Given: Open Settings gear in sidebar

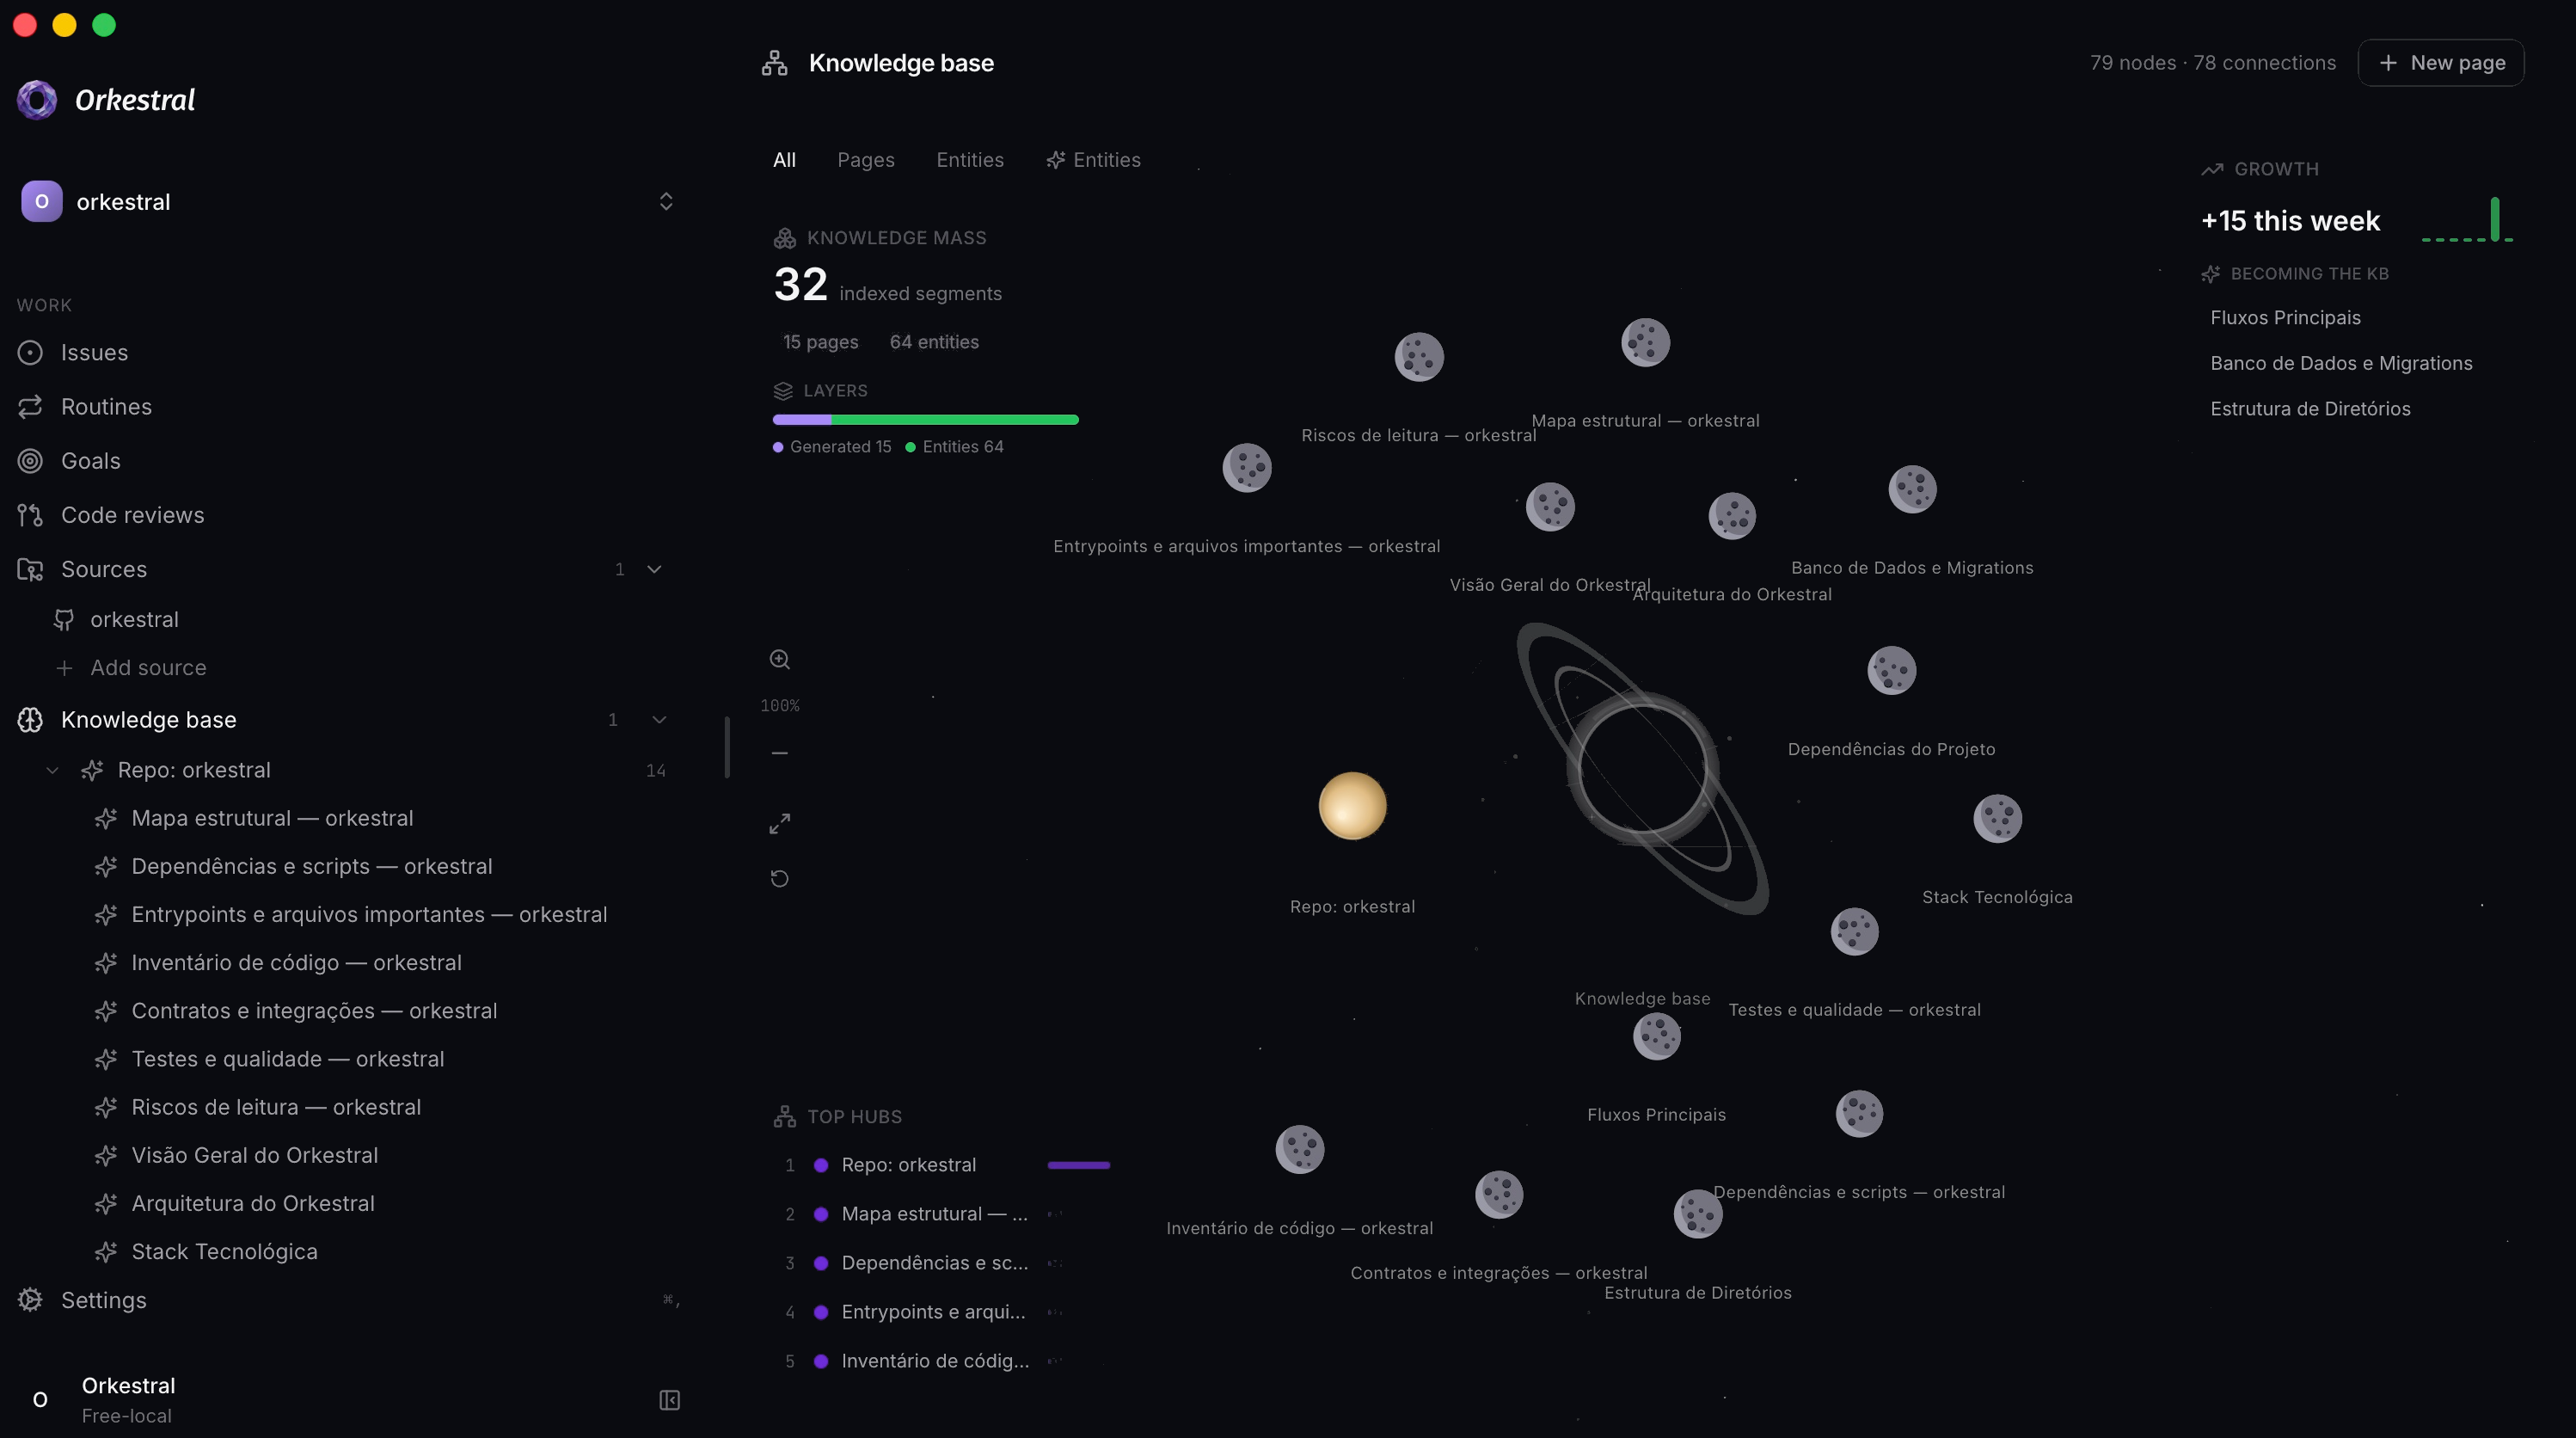Looking at the screenshot, I should pos(30,1299).
